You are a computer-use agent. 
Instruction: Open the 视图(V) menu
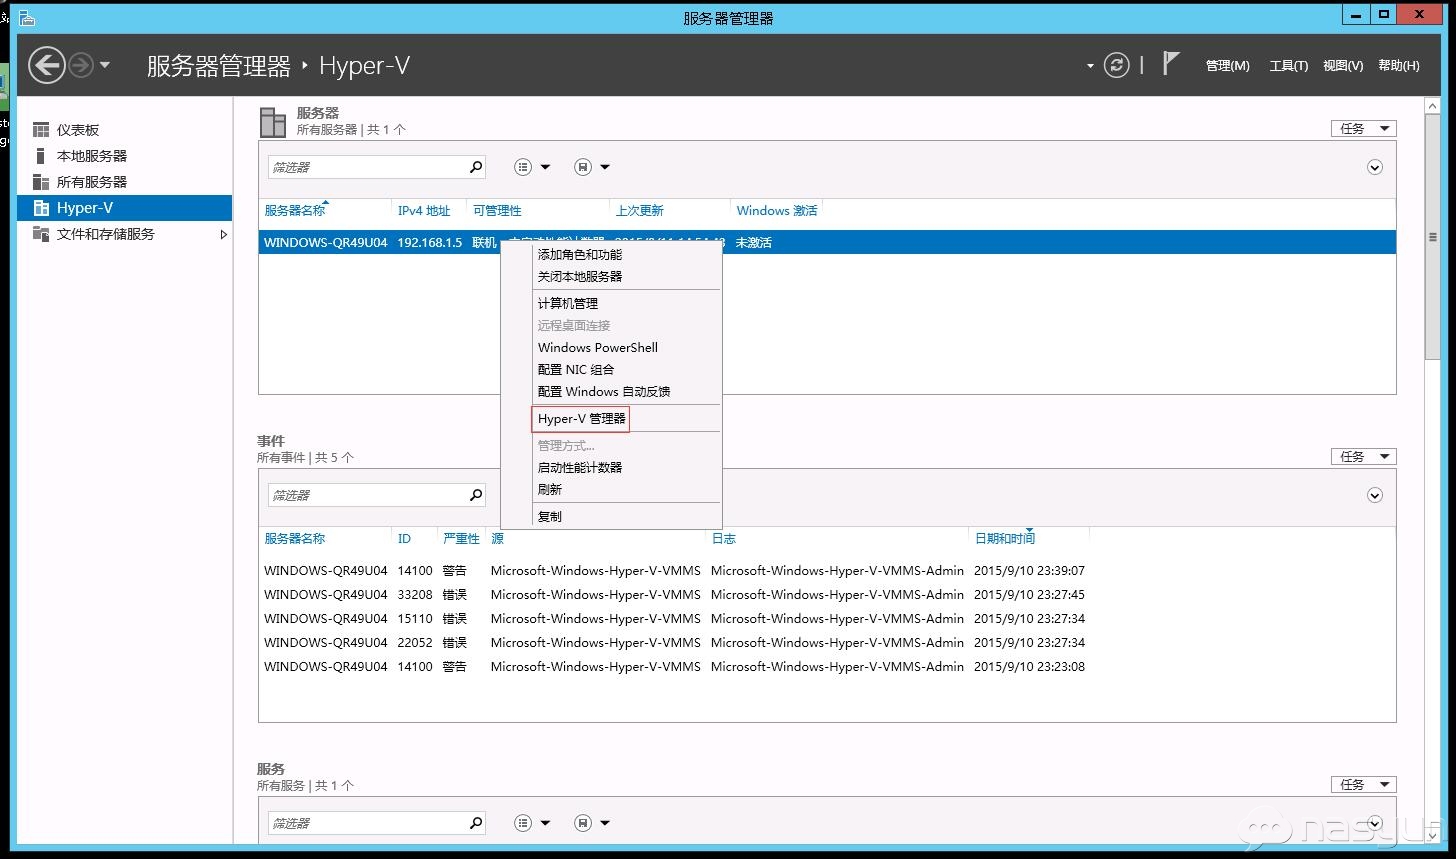[1342, 66]
